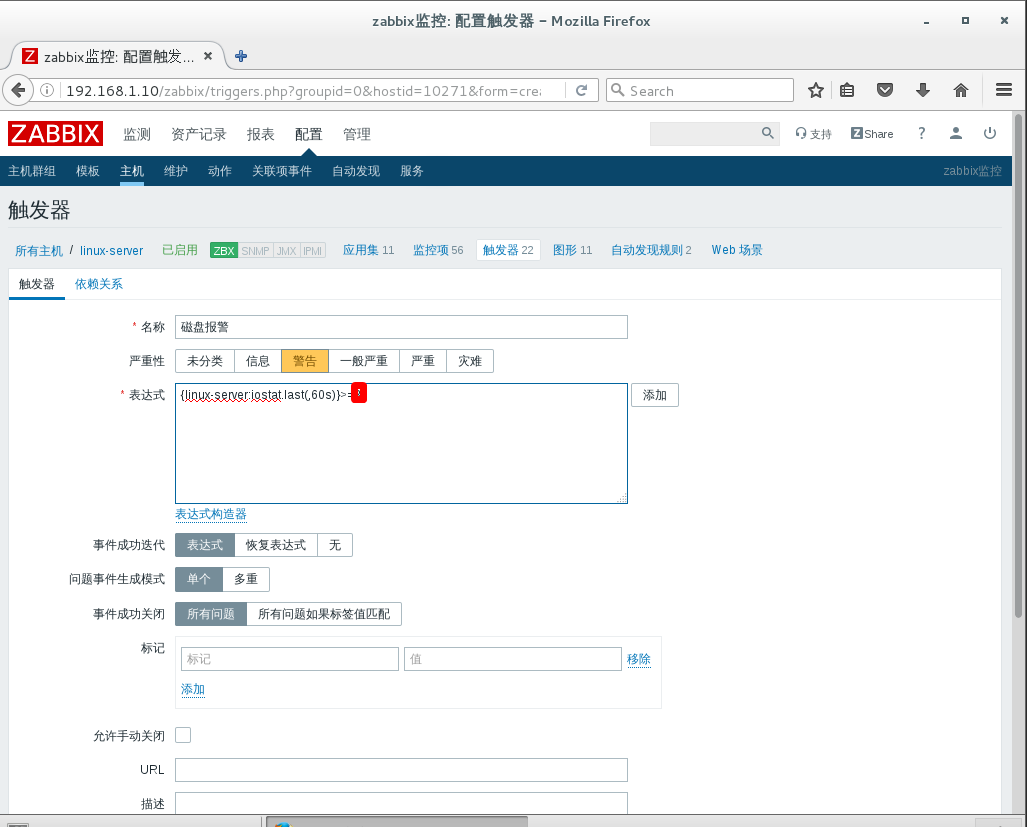Screen dimensions: 1027x827
Task: Click Zabbix search magnifier icon
Action: click(768, 134)
